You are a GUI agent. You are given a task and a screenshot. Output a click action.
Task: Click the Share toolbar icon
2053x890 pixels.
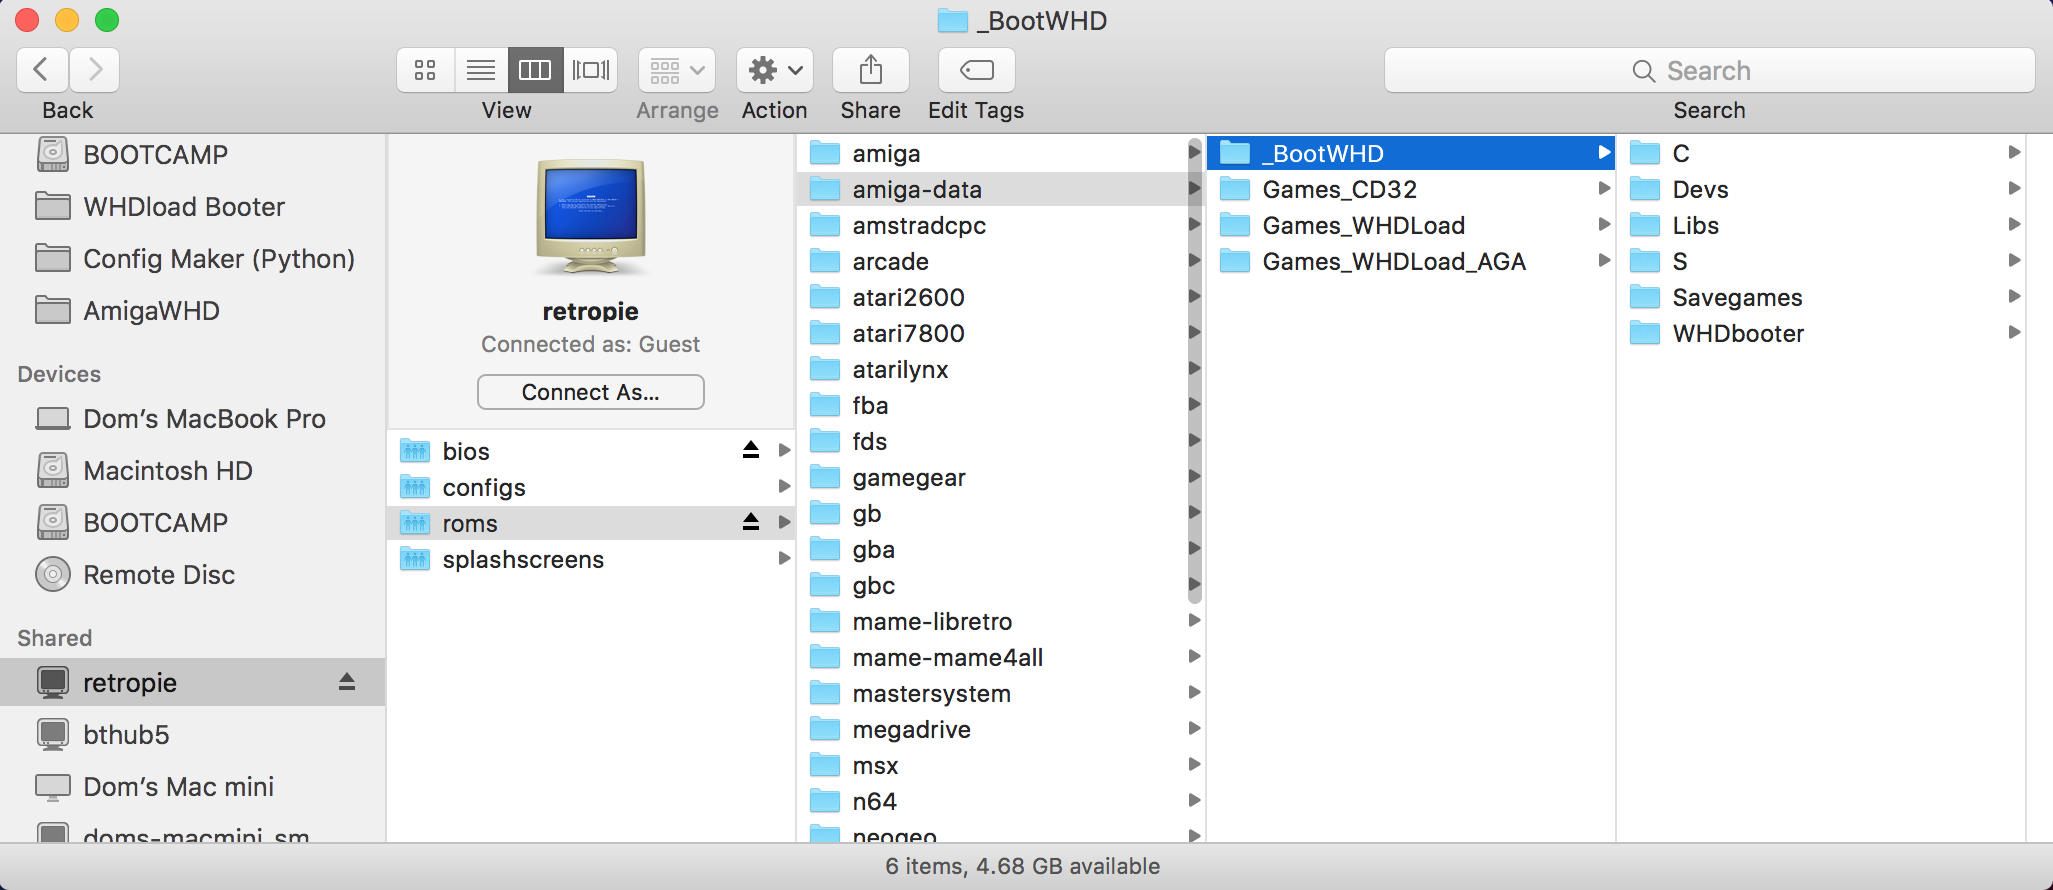871,70
